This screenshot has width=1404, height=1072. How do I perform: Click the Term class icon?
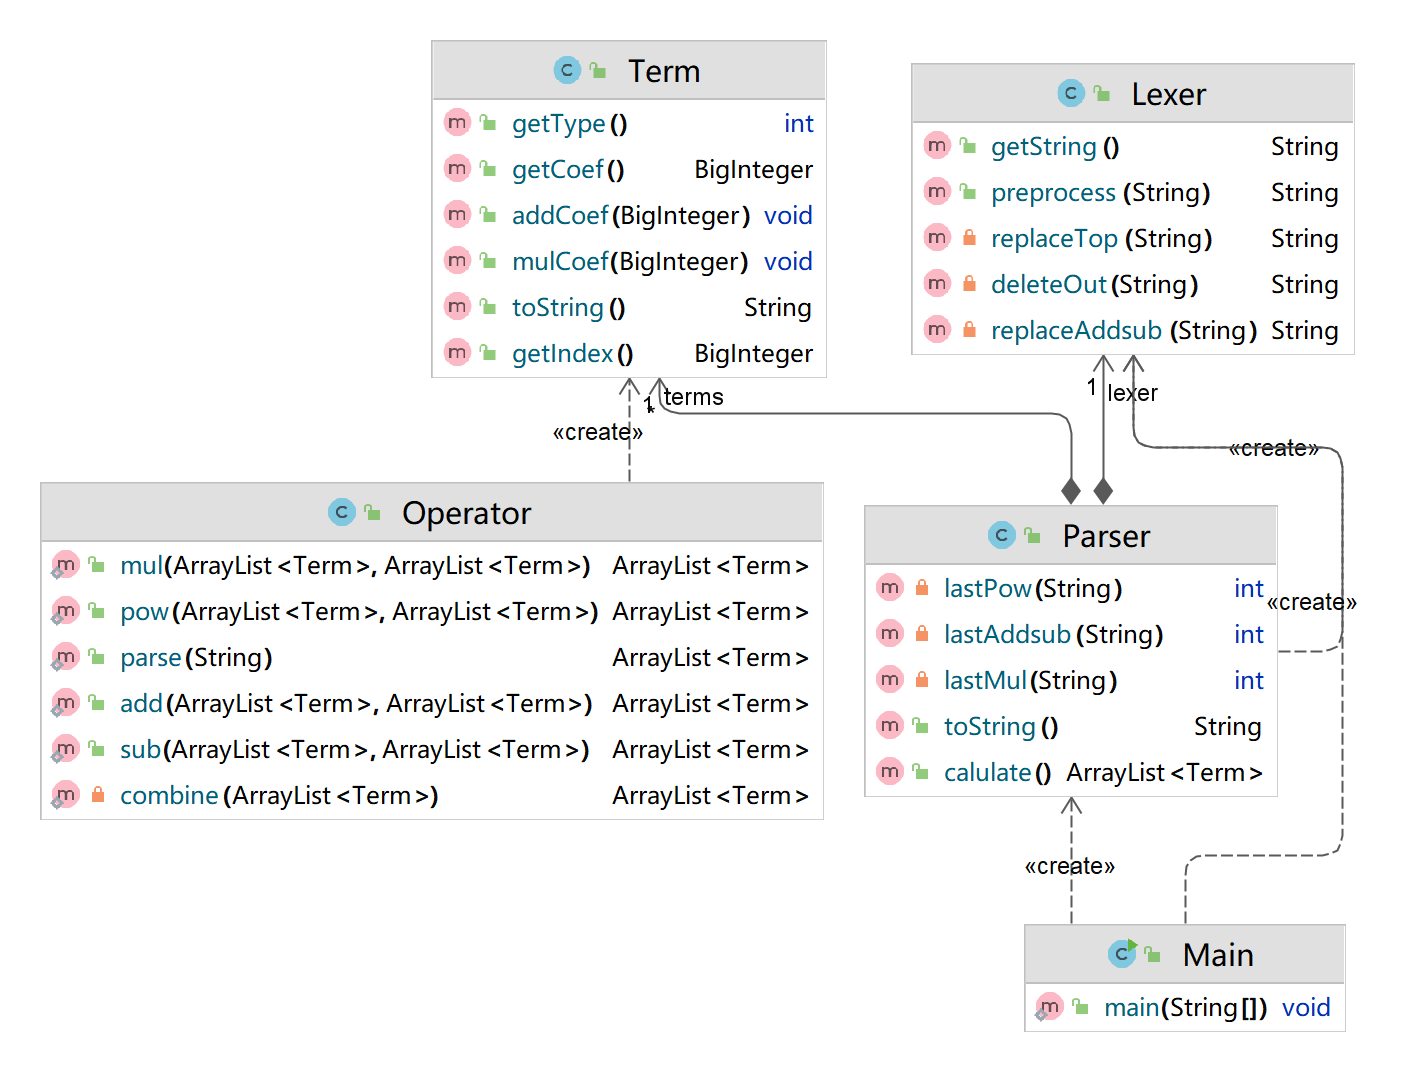[567, 70]
